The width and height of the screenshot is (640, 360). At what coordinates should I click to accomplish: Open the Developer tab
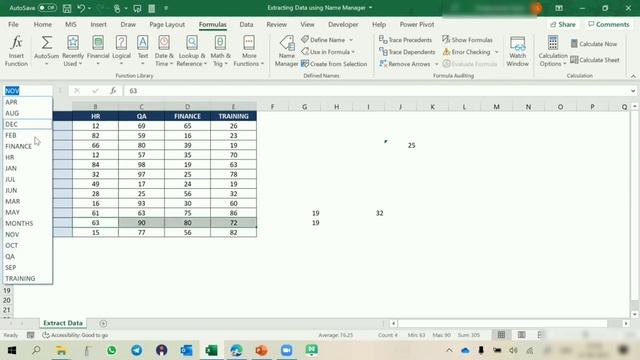coord(343,24)
